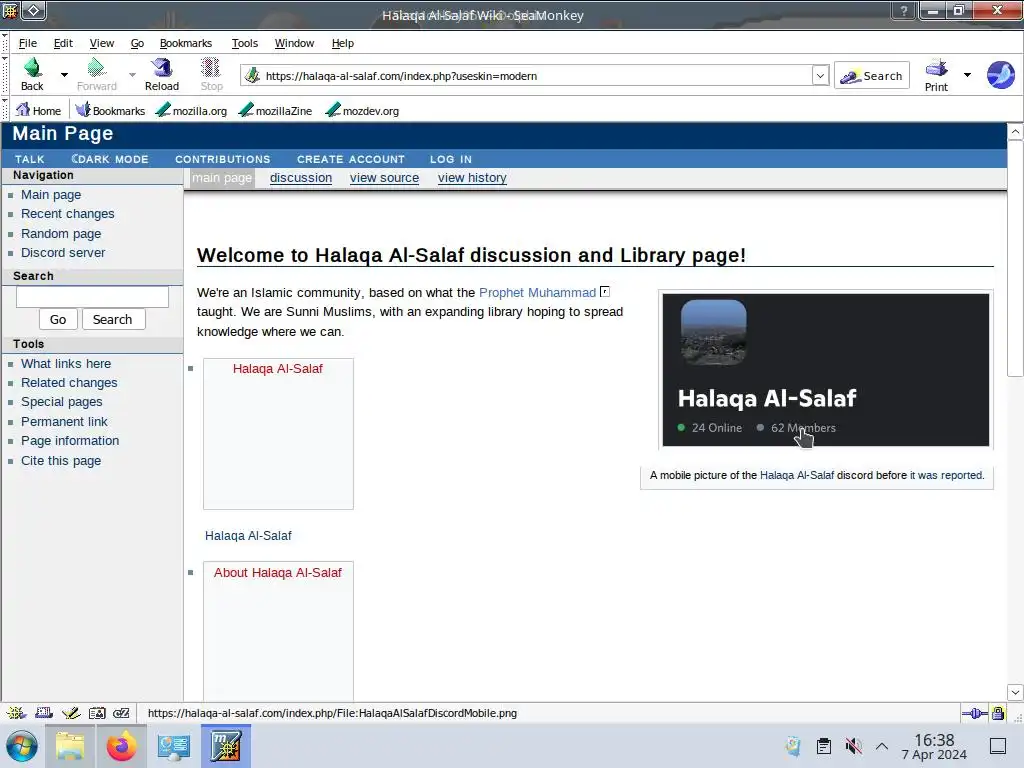This screenshot has width=1024, height=768.
Task: Open the mozillaZine bookmark
Action: [x=275, y=110]
